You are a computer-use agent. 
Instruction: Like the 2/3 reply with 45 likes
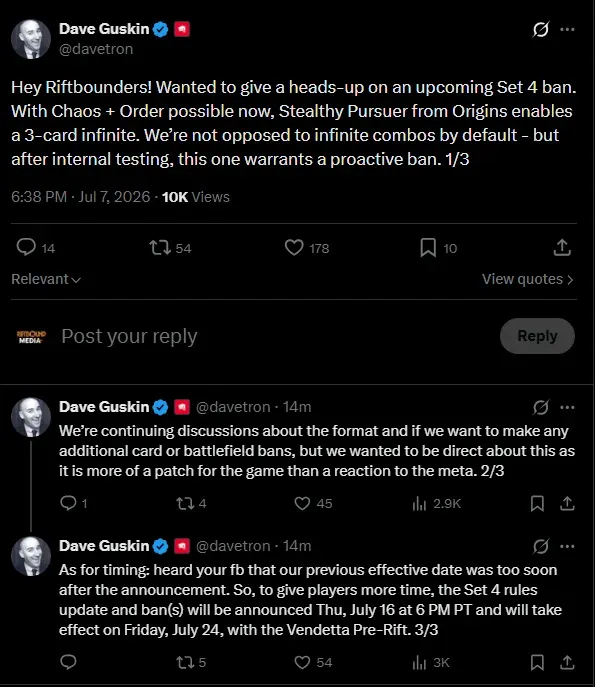click(302, 503)
